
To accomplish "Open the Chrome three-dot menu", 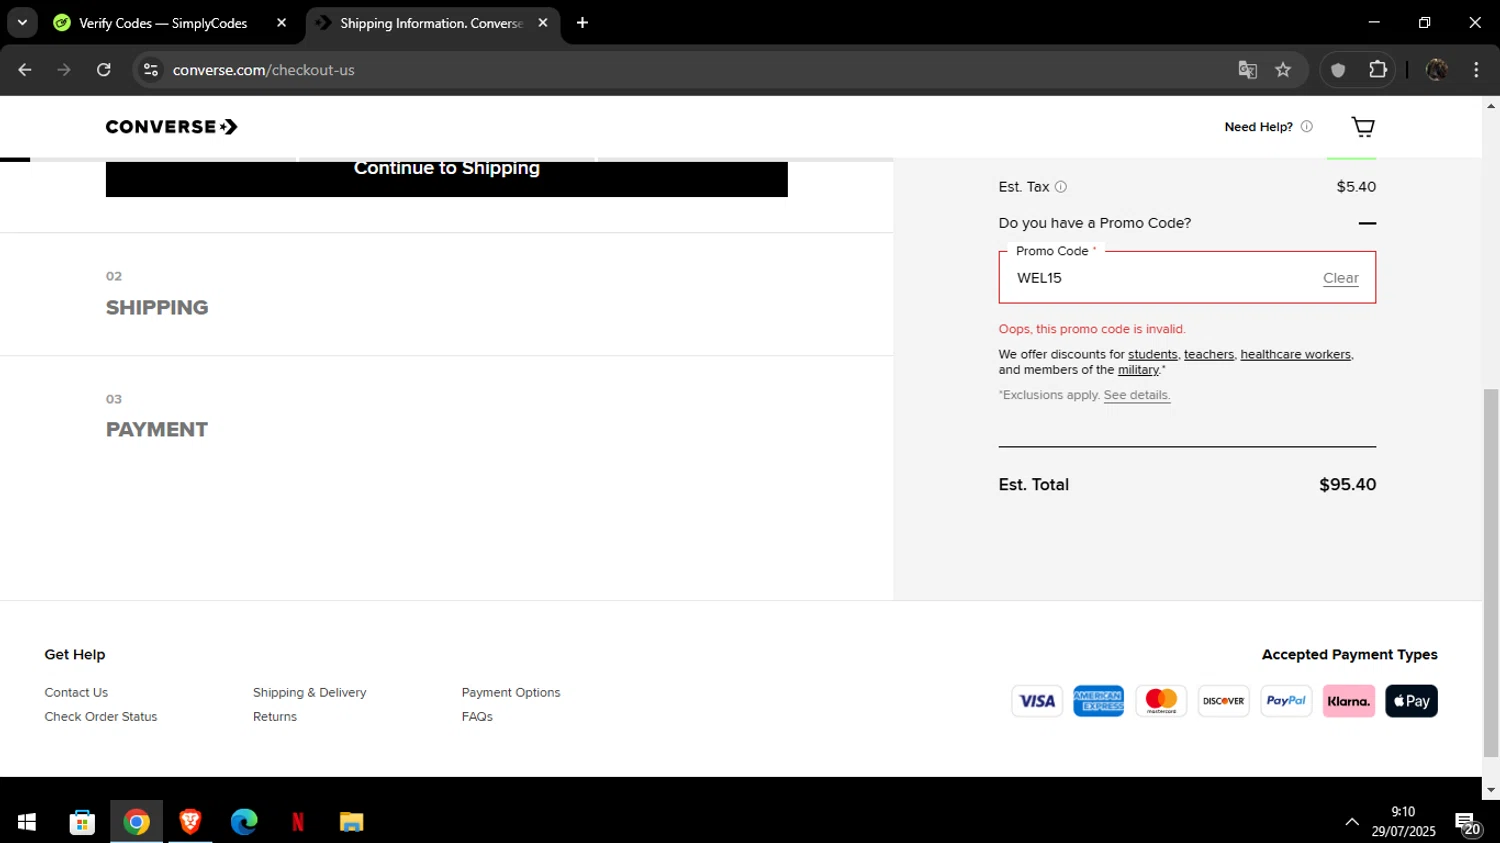I will 1476,70.
